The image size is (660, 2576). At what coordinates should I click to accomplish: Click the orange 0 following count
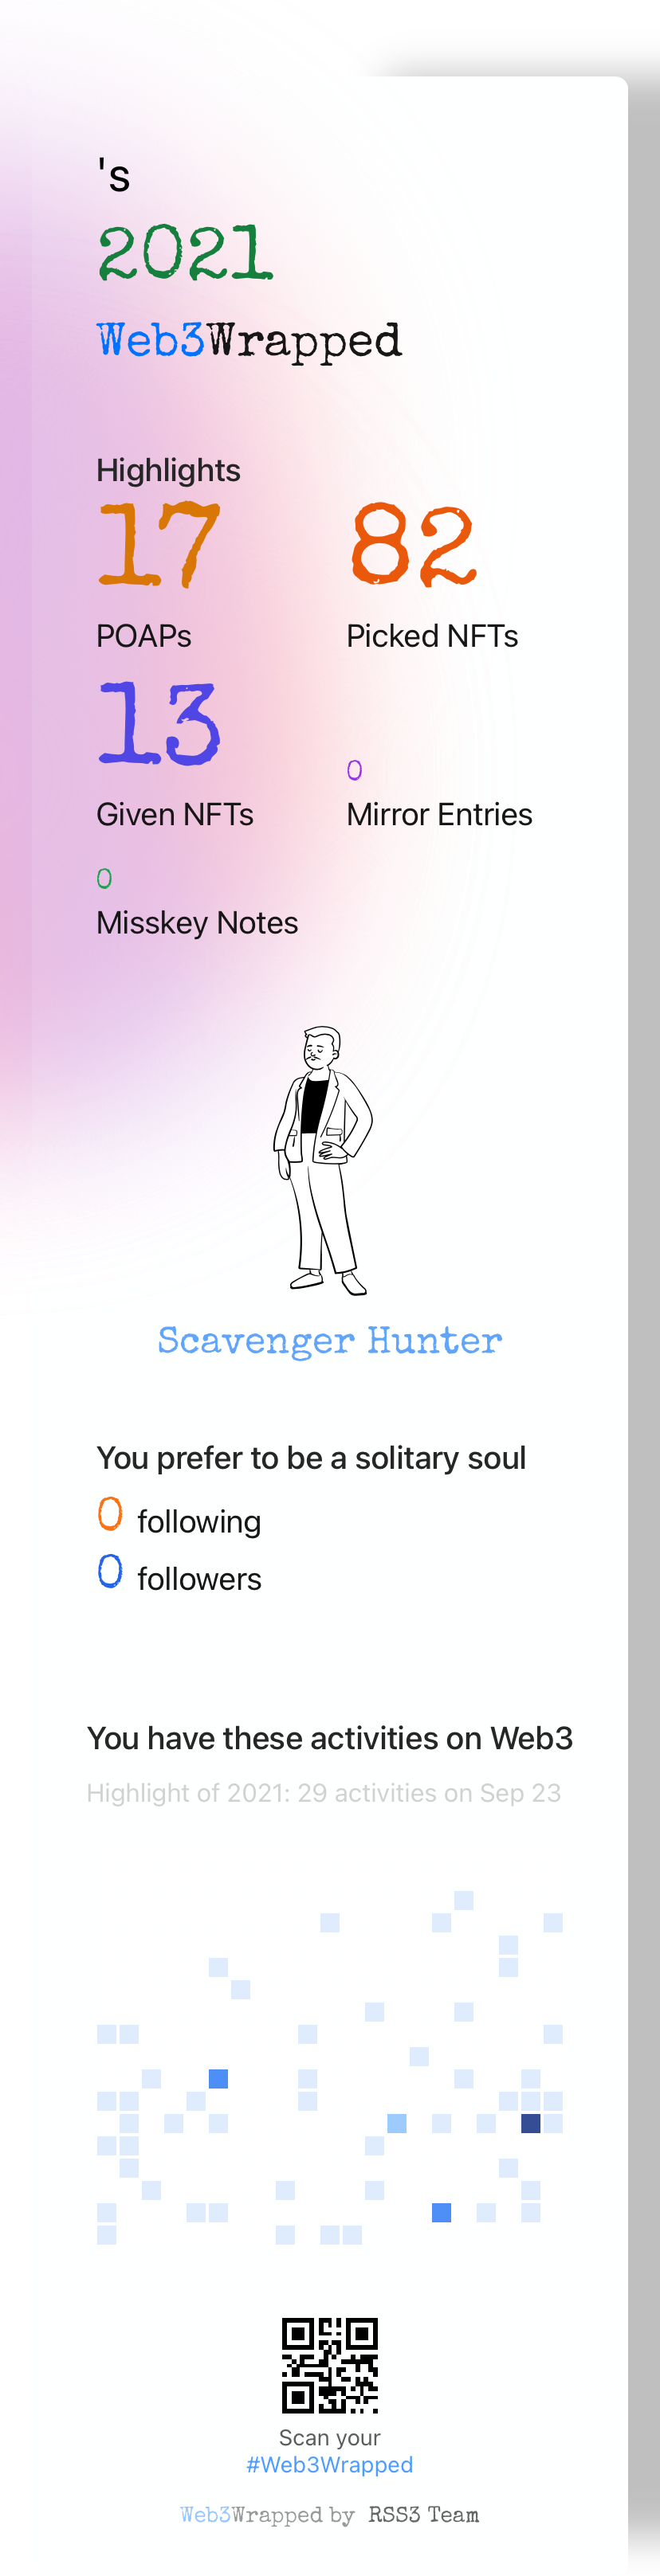(110, 1514)
